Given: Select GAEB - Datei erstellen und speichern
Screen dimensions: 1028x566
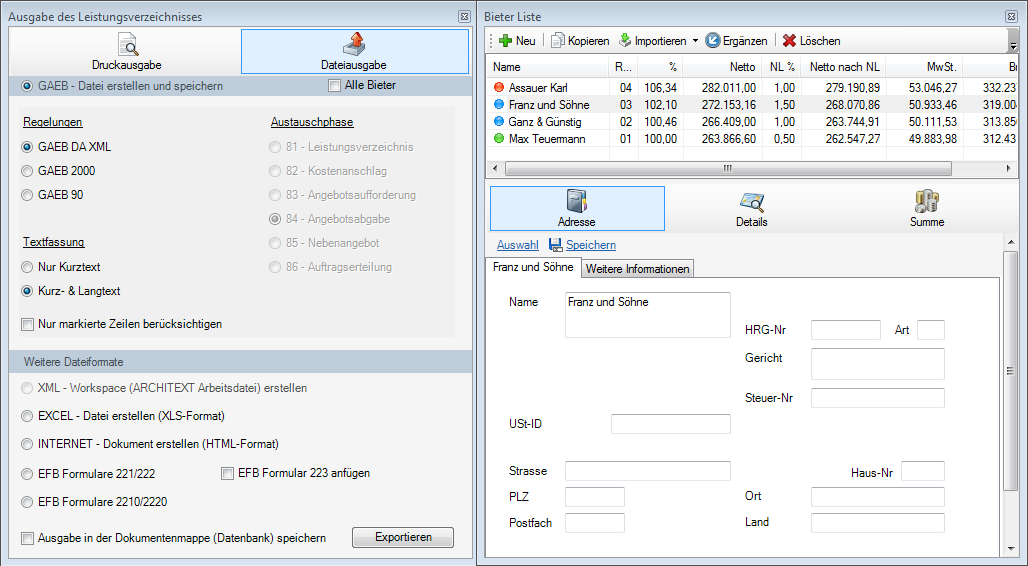Looking at the screenshot, I should pos(27,86).
